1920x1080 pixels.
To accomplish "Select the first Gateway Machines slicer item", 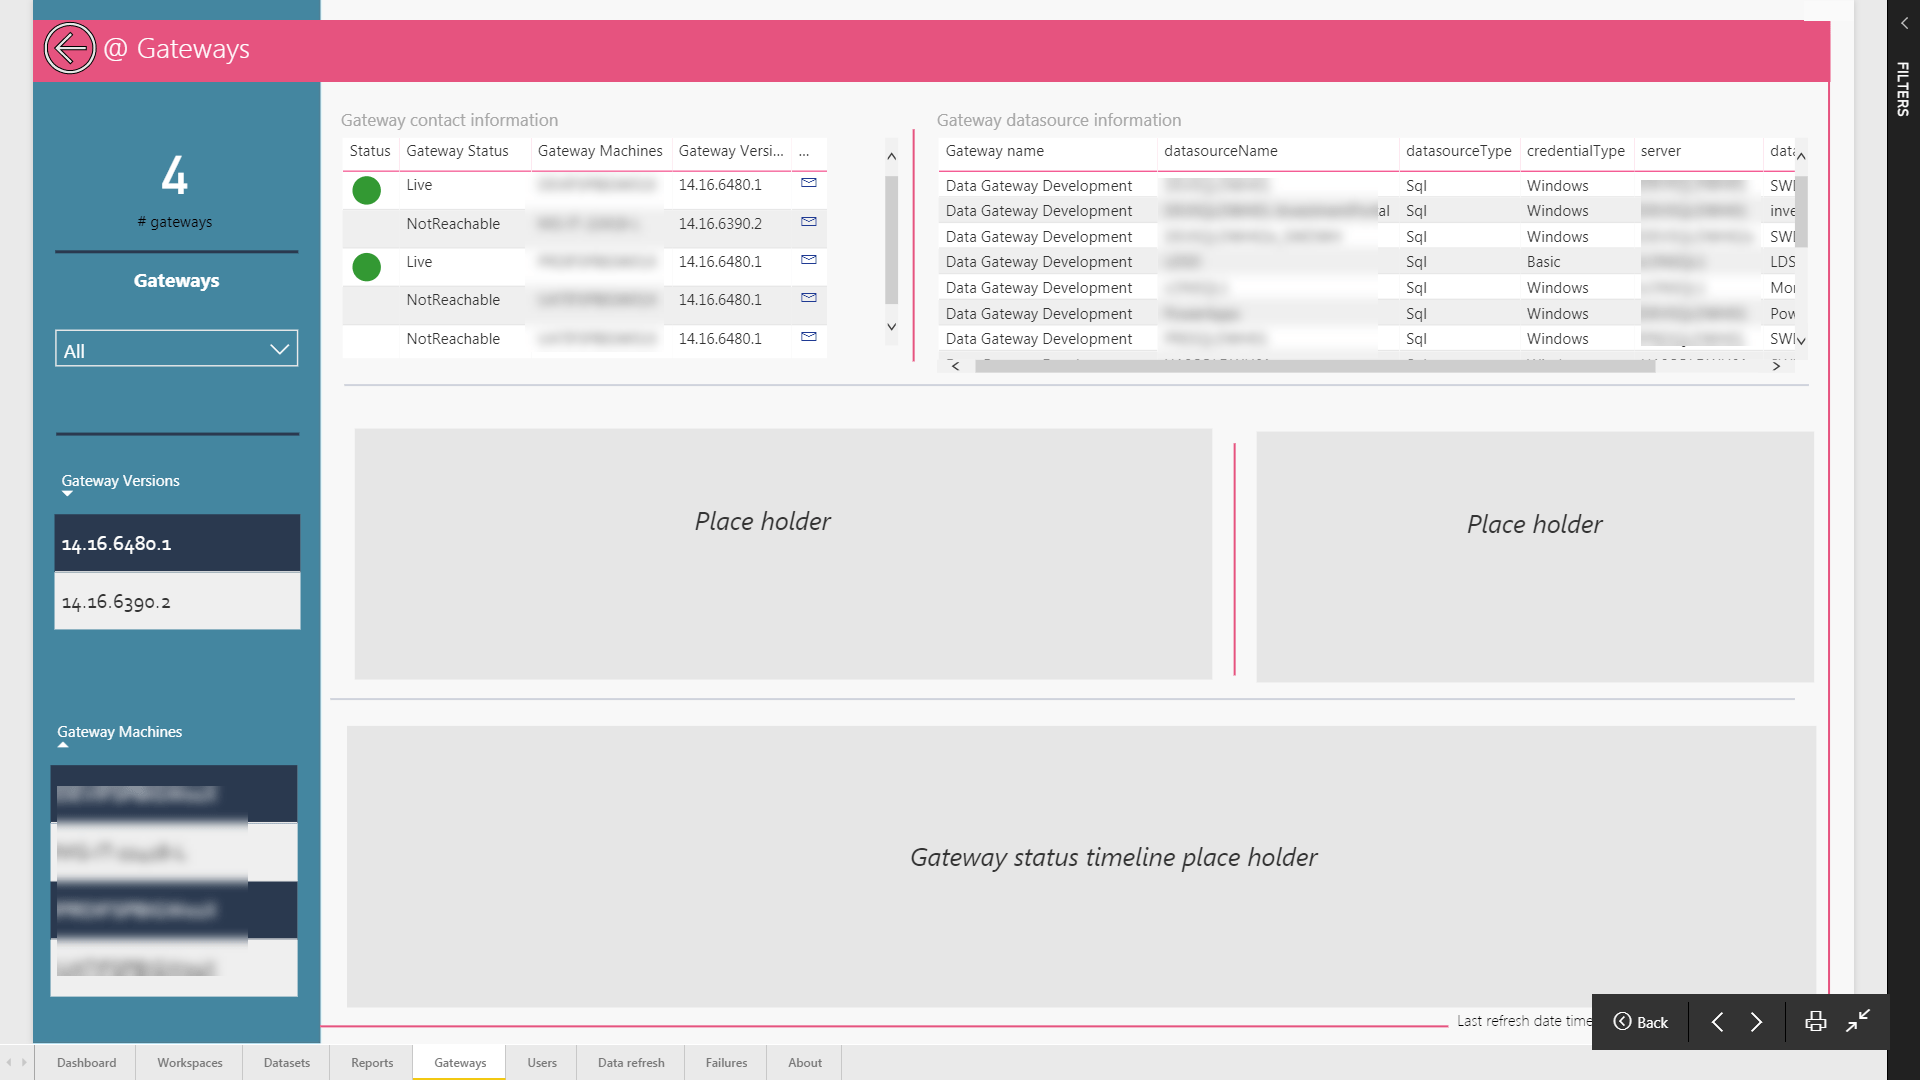I will 174,794.
